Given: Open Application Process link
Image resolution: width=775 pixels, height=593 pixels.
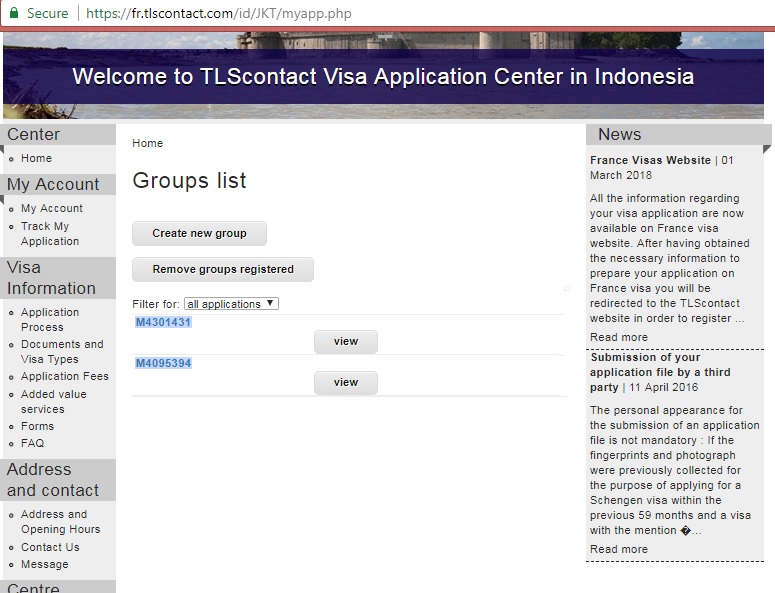Looking at the screenshot, I should coord(49,319).
